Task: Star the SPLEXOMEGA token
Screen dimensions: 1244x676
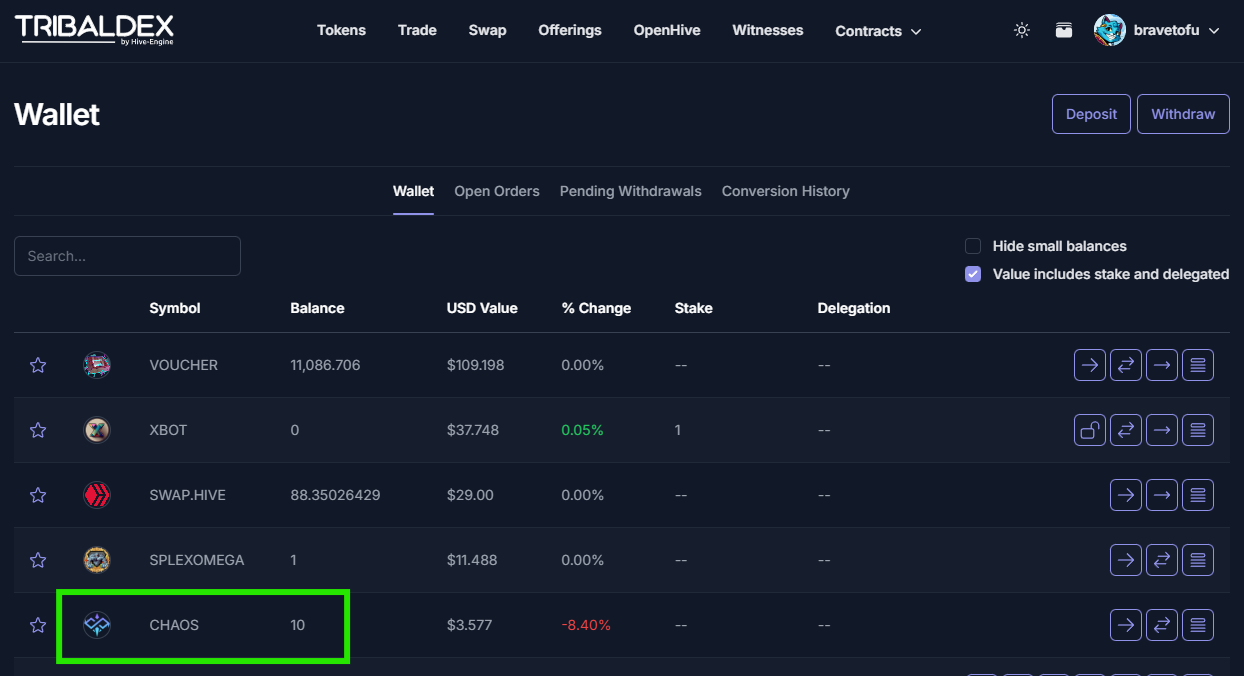Action: pos(38,560)
